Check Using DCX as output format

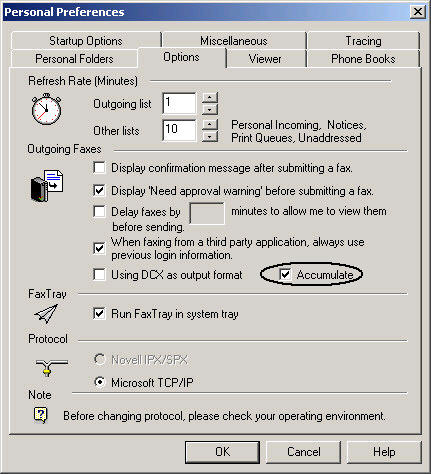coord(99,275)
